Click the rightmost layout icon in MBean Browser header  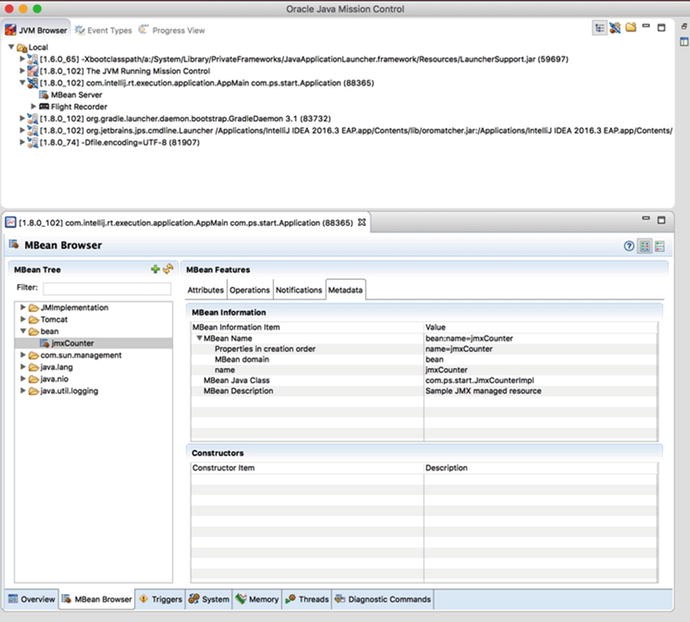point(660,246)
